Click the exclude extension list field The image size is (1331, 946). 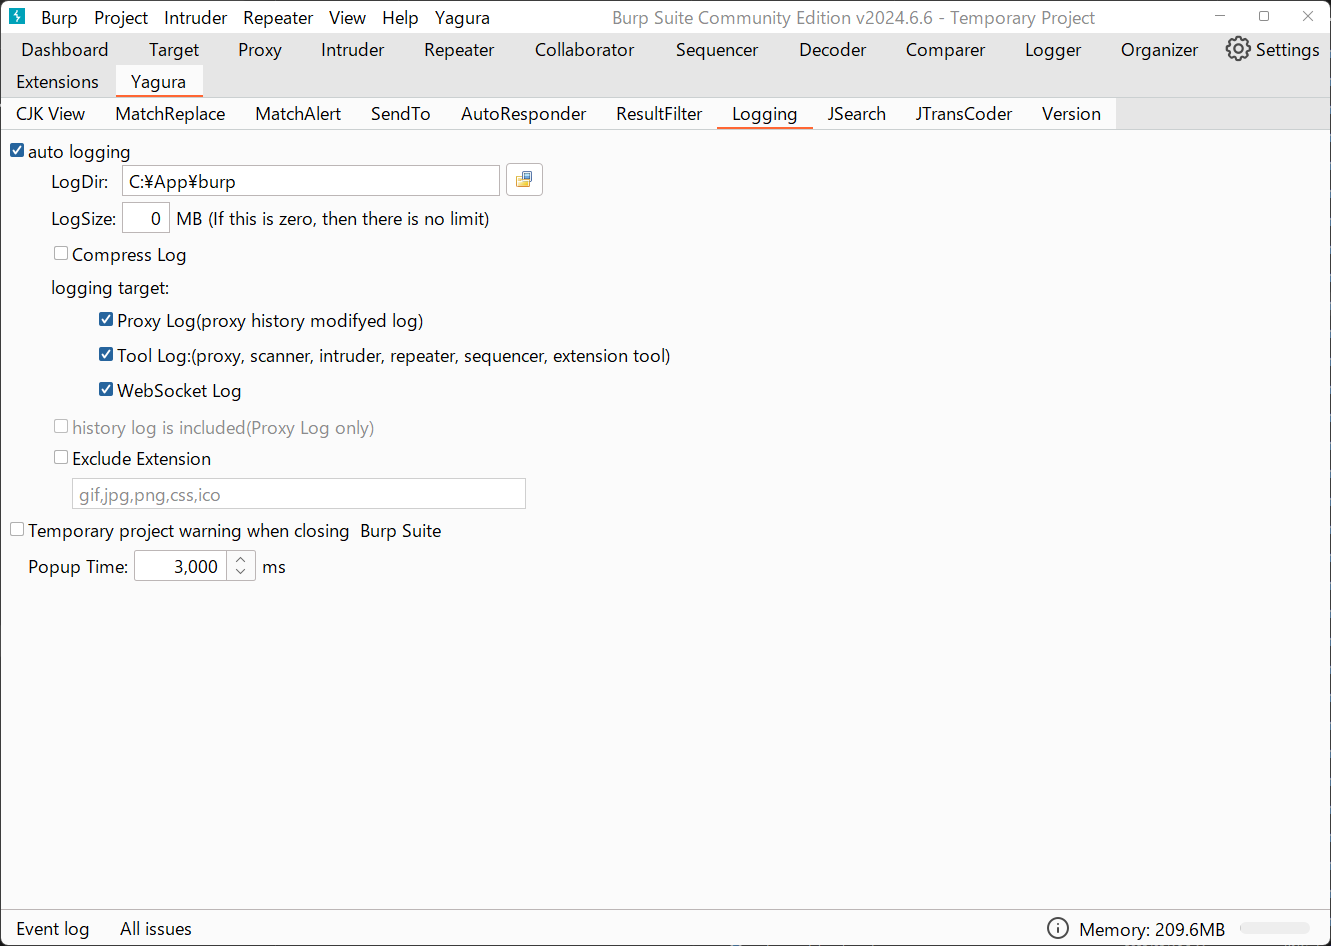coord(299,494)
